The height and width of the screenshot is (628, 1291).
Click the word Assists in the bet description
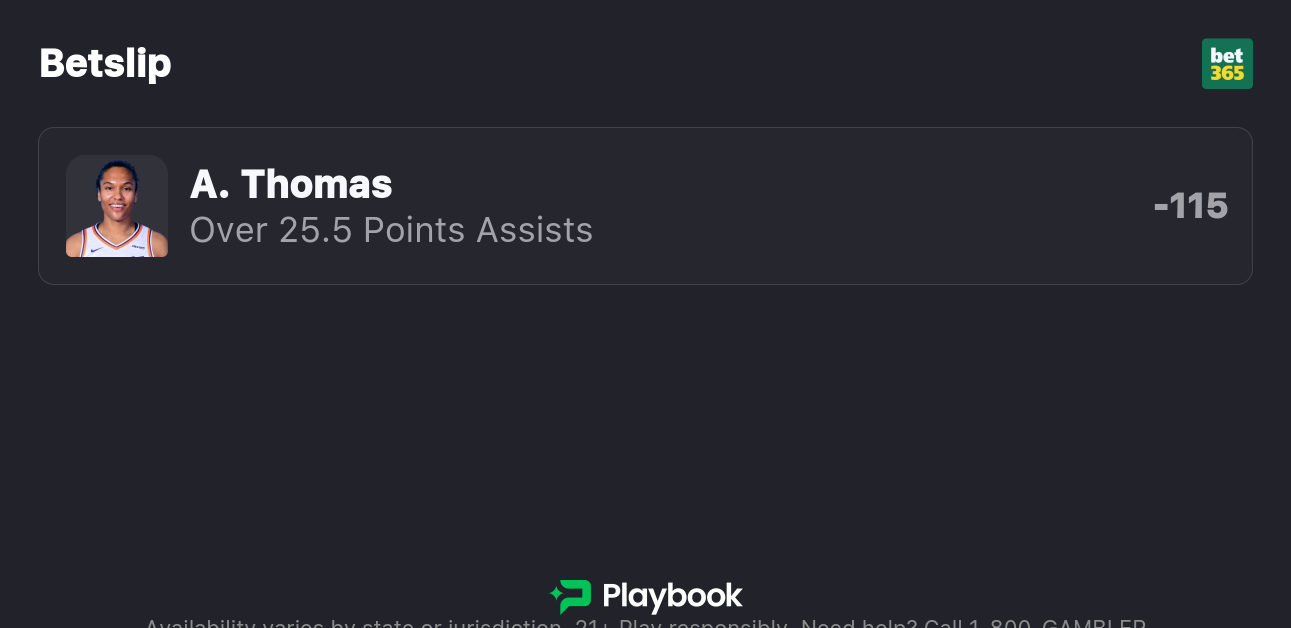coord(534,230)
